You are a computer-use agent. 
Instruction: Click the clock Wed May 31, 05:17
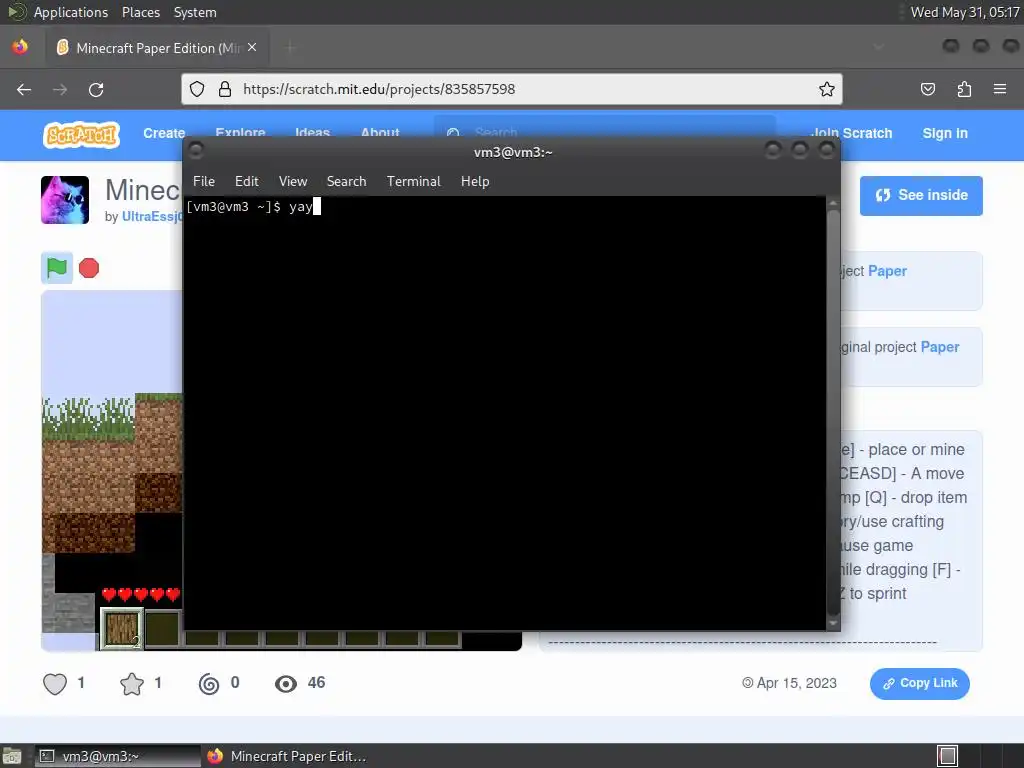pyautogui.click(x=965, y=12)
